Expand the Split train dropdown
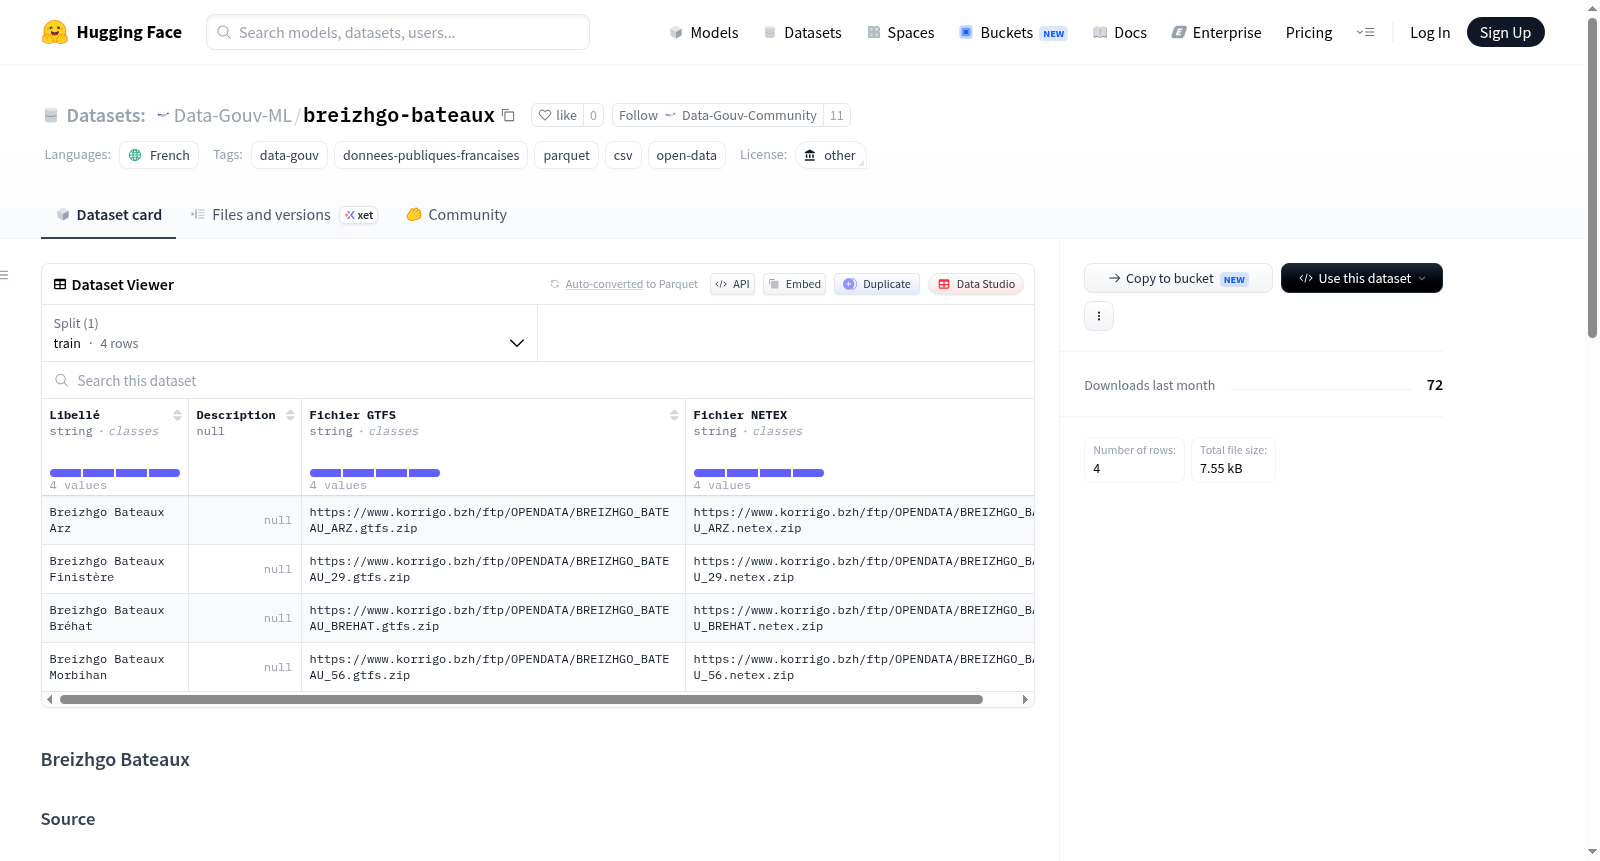Image resolution: width=1600 pixels, height=861 pixels. tap(289, 333)
